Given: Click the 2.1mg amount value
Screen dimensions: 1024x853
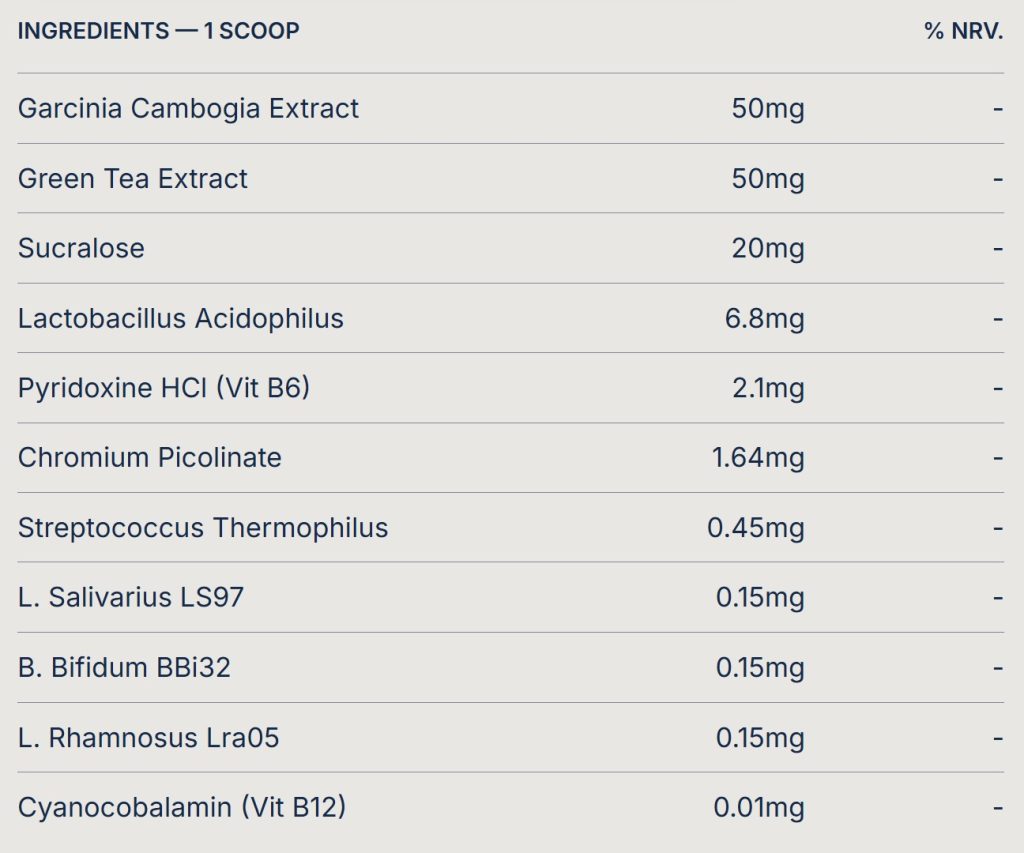Looking at the screenshot, I should pos(768,388).
